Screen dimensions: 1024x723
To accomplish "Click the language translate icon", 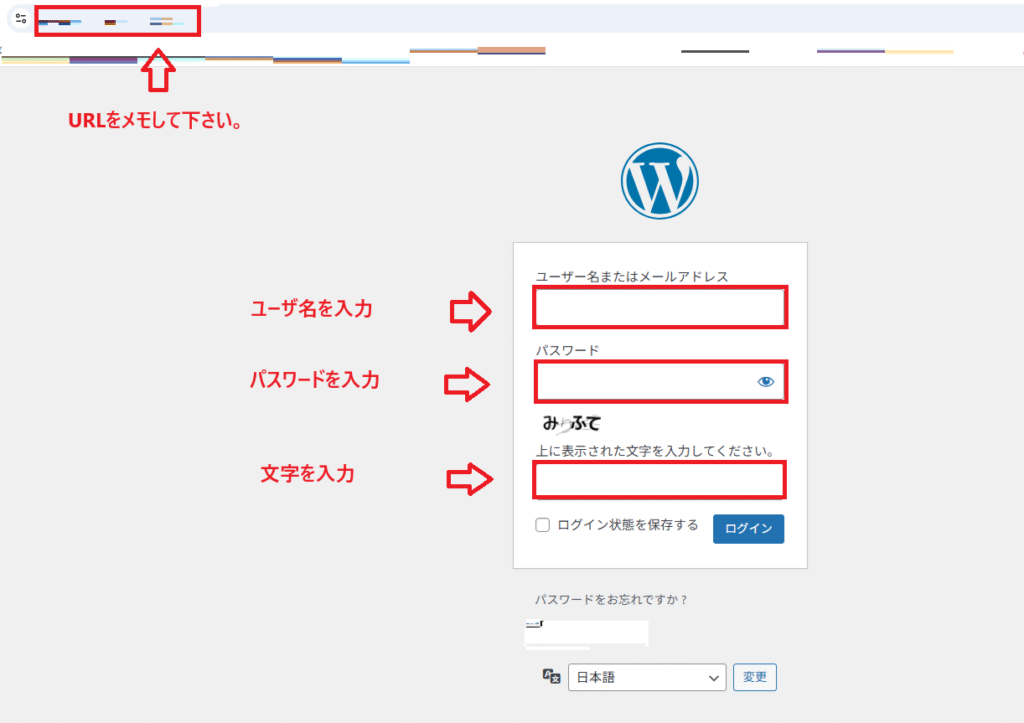I will click(551, 677).
